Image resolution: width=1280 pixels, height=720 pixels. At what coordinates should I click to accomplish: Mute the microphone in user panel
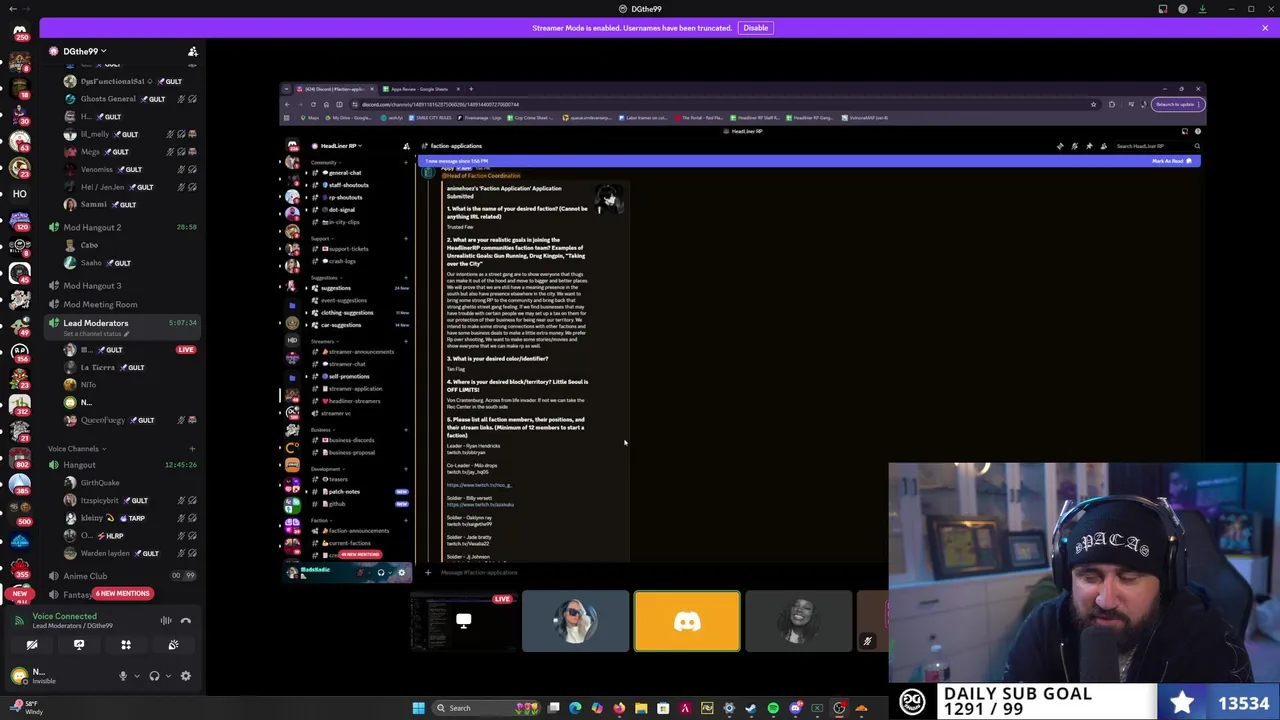(123, 676)
